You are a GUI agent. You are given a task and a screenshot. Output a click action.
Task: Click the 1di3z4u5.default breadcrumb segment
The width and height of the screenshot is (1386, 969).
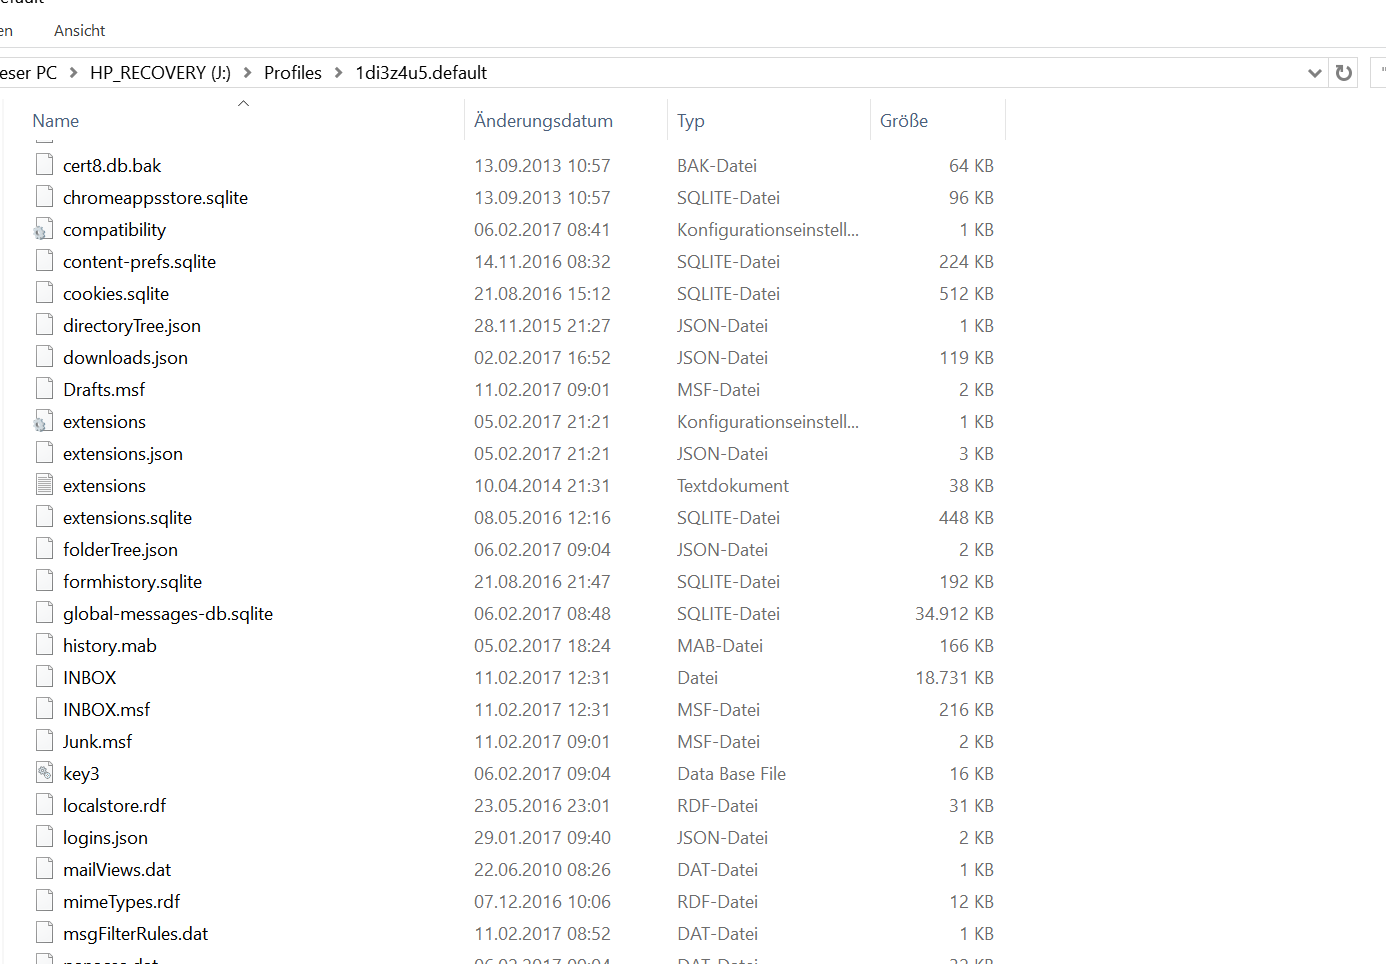[421, 73]
